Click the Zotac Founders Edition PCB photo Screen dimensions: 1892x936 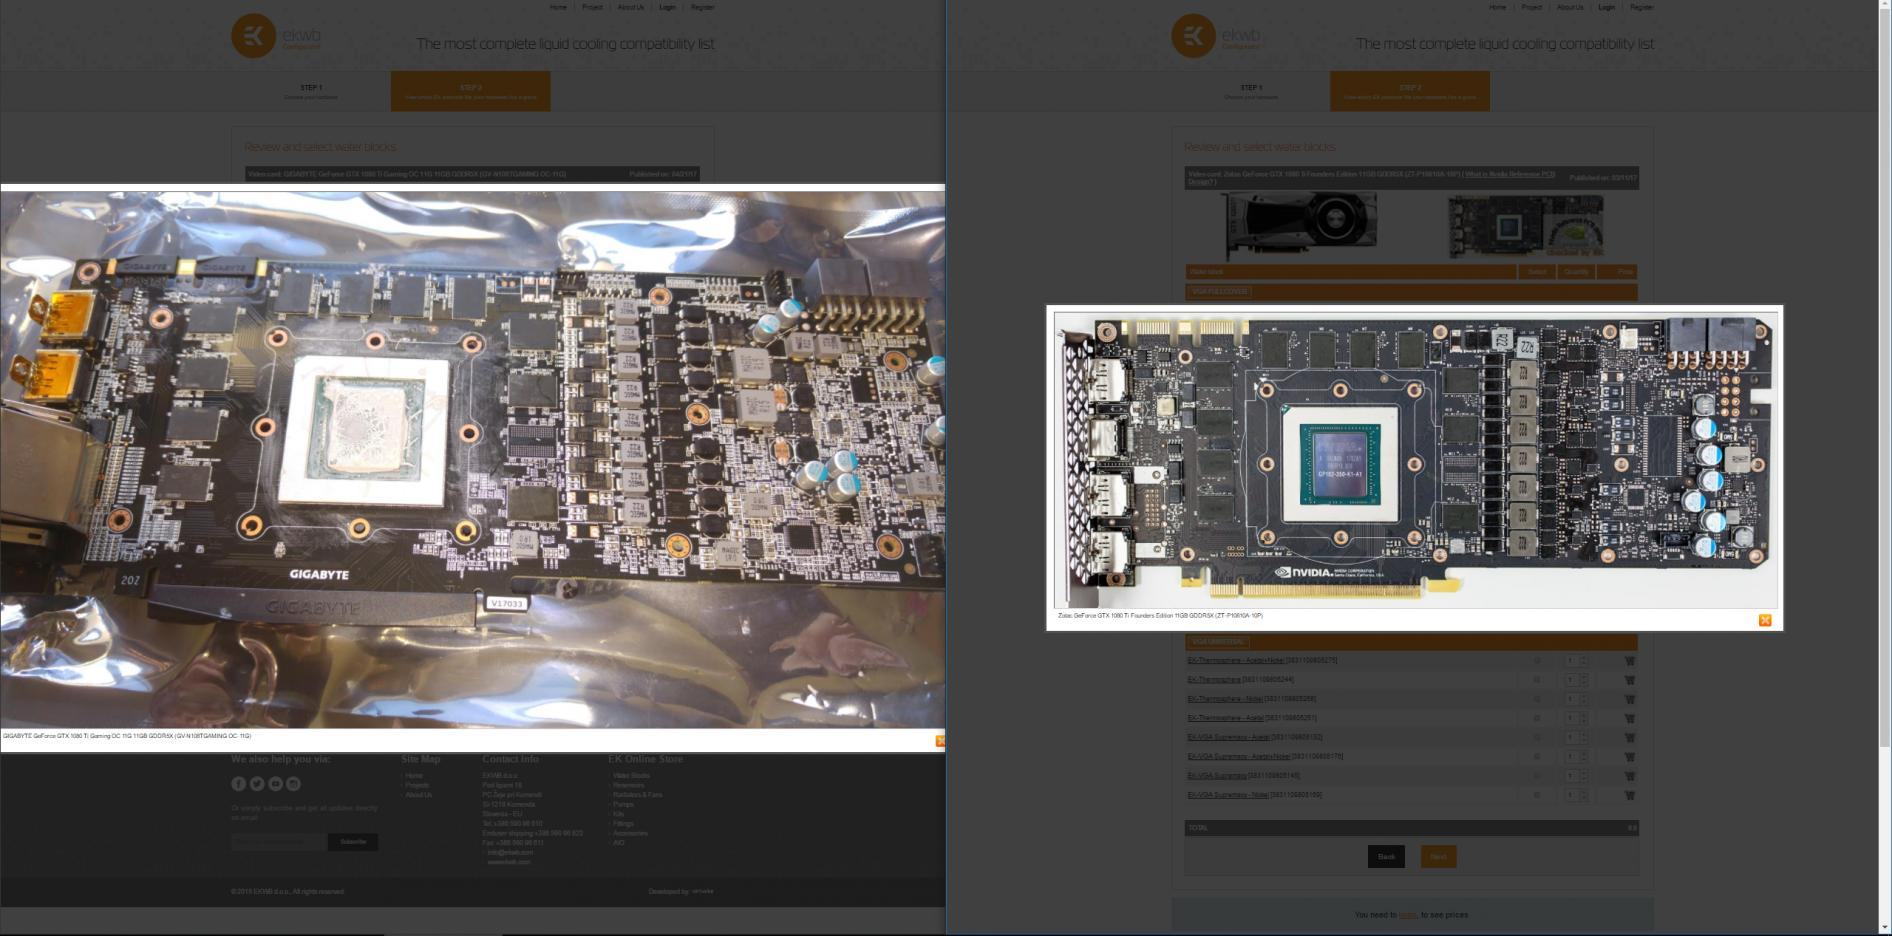(x=1415, y=459)
